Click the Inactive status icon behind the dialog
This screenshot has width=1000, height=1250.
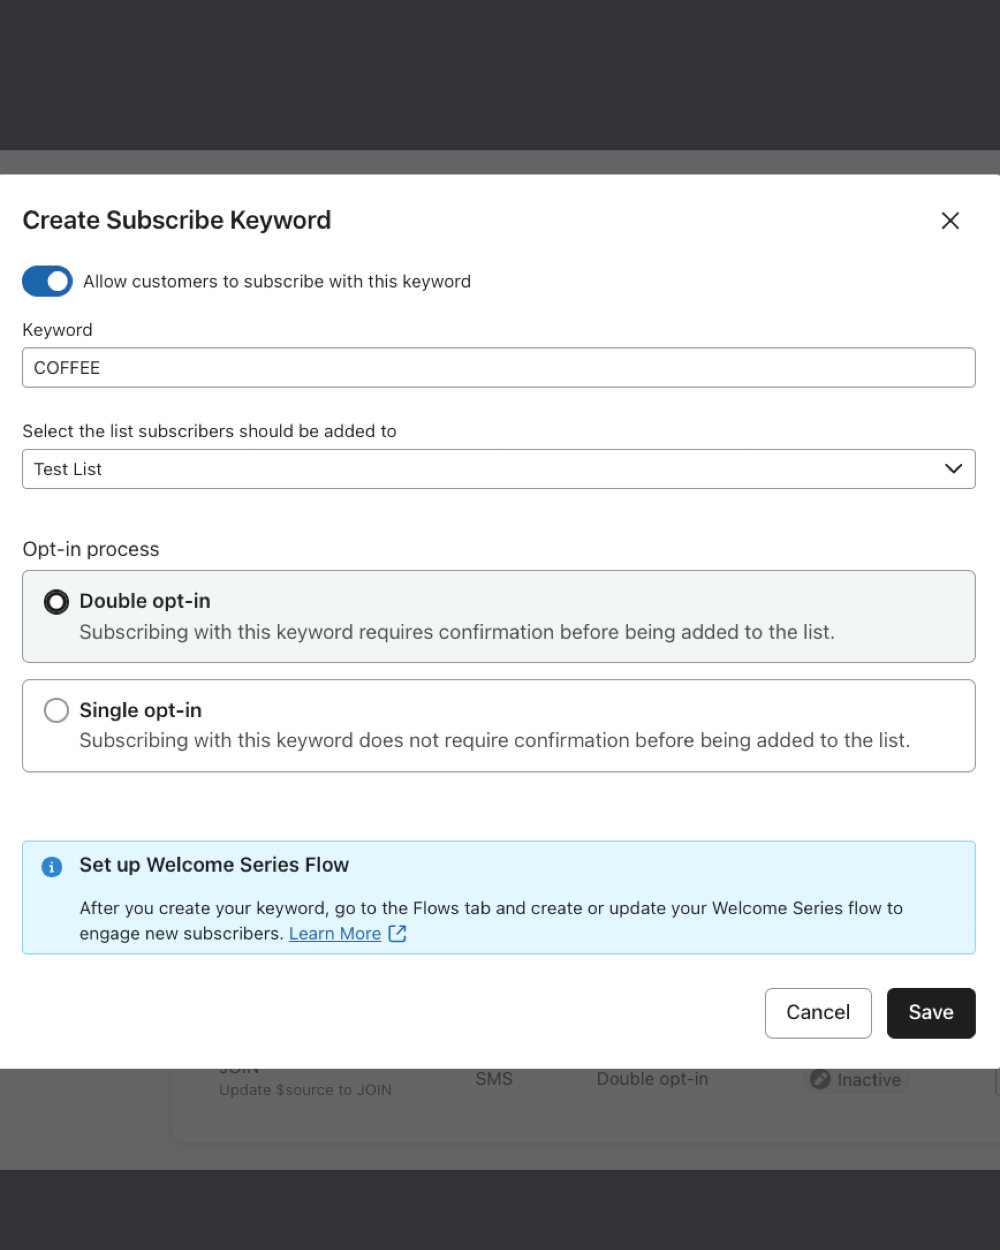click(820, 1080)
